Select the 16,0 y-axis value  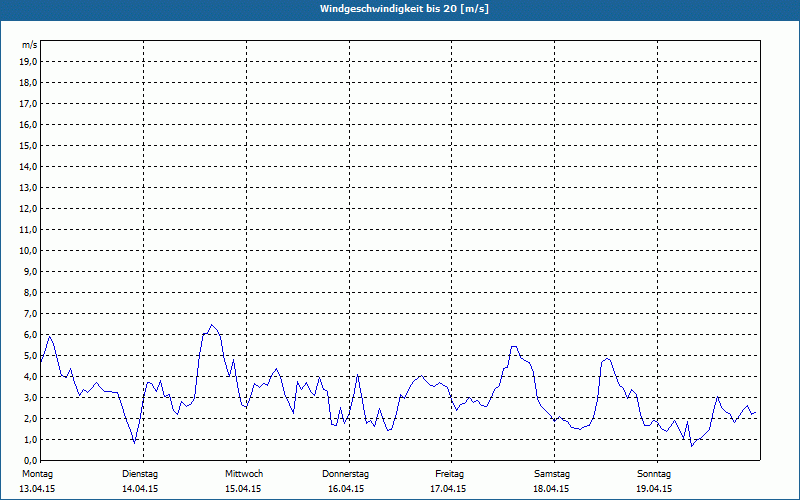(x=28, y=124)
